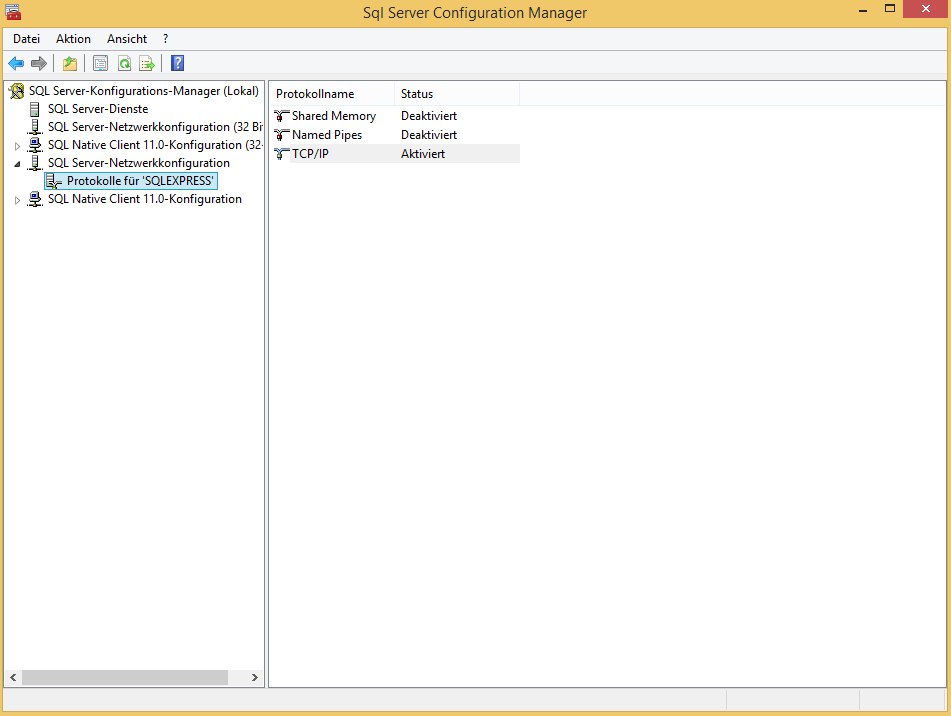The width and height of the screenshot is (951, 716).
Task: Collapse the SQL Server-Netzwerkkonfiguration node
Action: [17, 164]
